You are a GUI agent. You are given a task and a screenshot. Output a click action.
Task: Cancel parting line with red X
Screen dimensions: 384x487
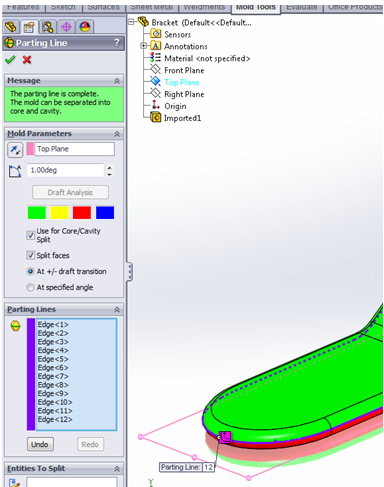pyautogui.click(x=27, y=60)
